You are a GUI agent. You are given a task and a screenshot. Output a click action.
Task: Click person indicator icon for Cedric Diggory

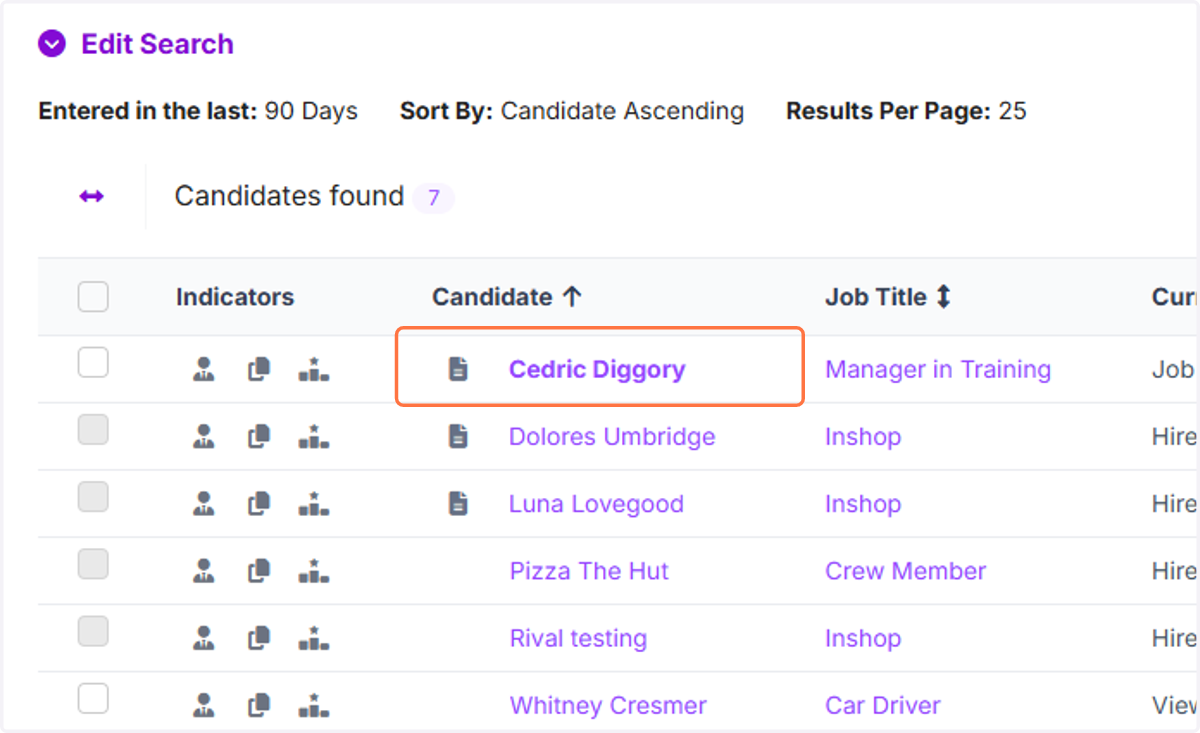(x=204, y=370)
